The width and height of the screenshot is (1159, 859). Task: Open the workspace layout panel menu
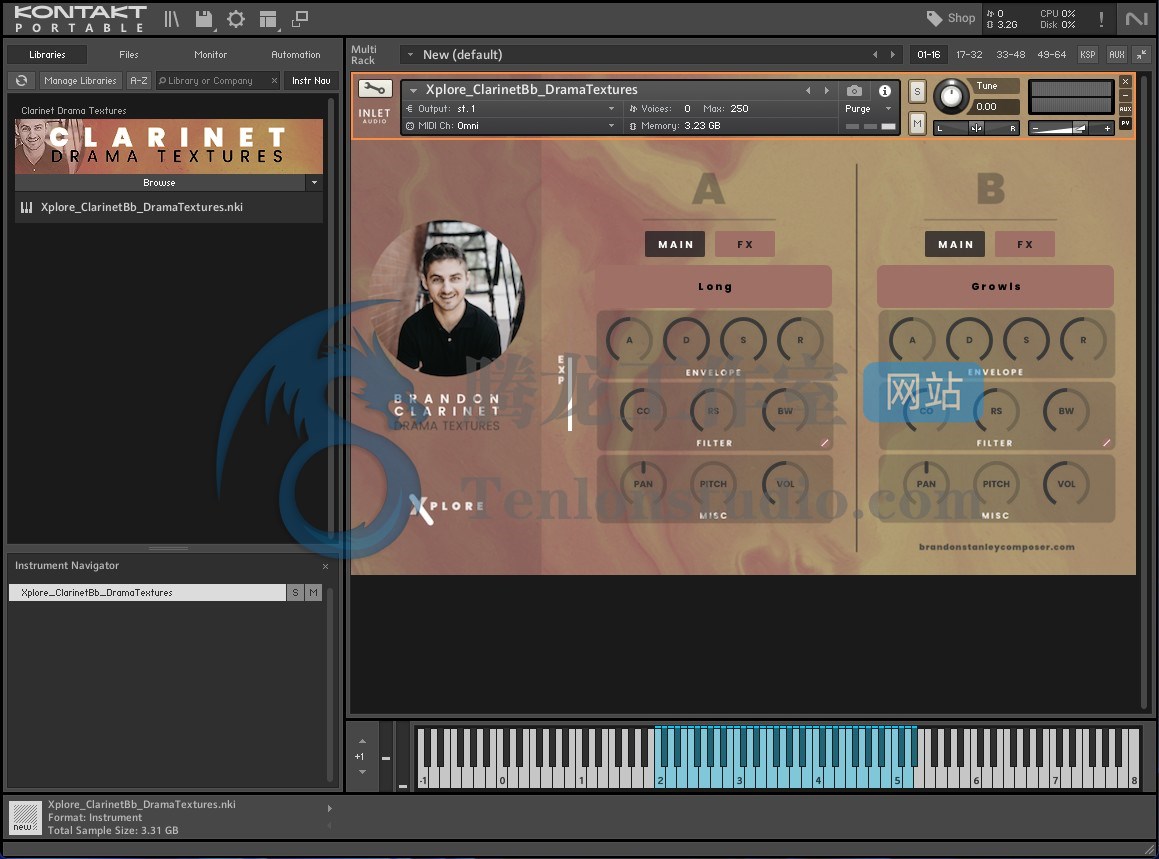(x=268, y=18)
